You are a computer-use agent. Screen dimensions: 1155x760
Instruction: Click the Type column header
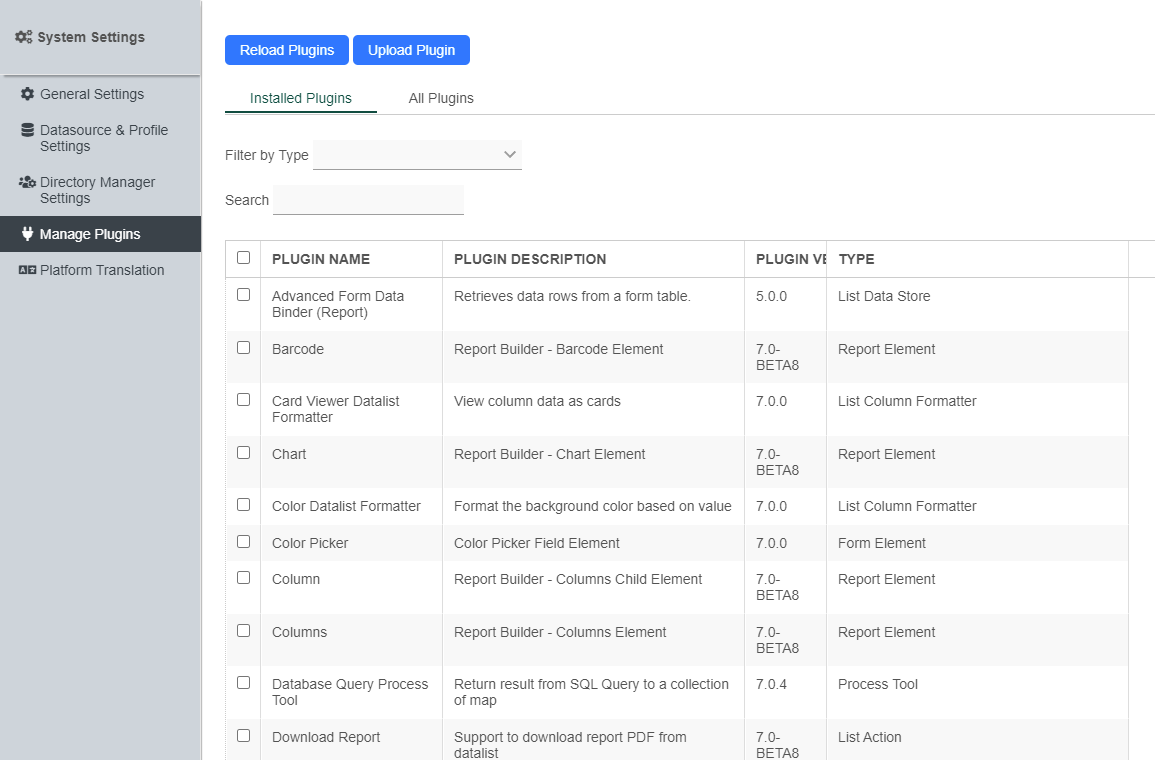click(856, 259)
